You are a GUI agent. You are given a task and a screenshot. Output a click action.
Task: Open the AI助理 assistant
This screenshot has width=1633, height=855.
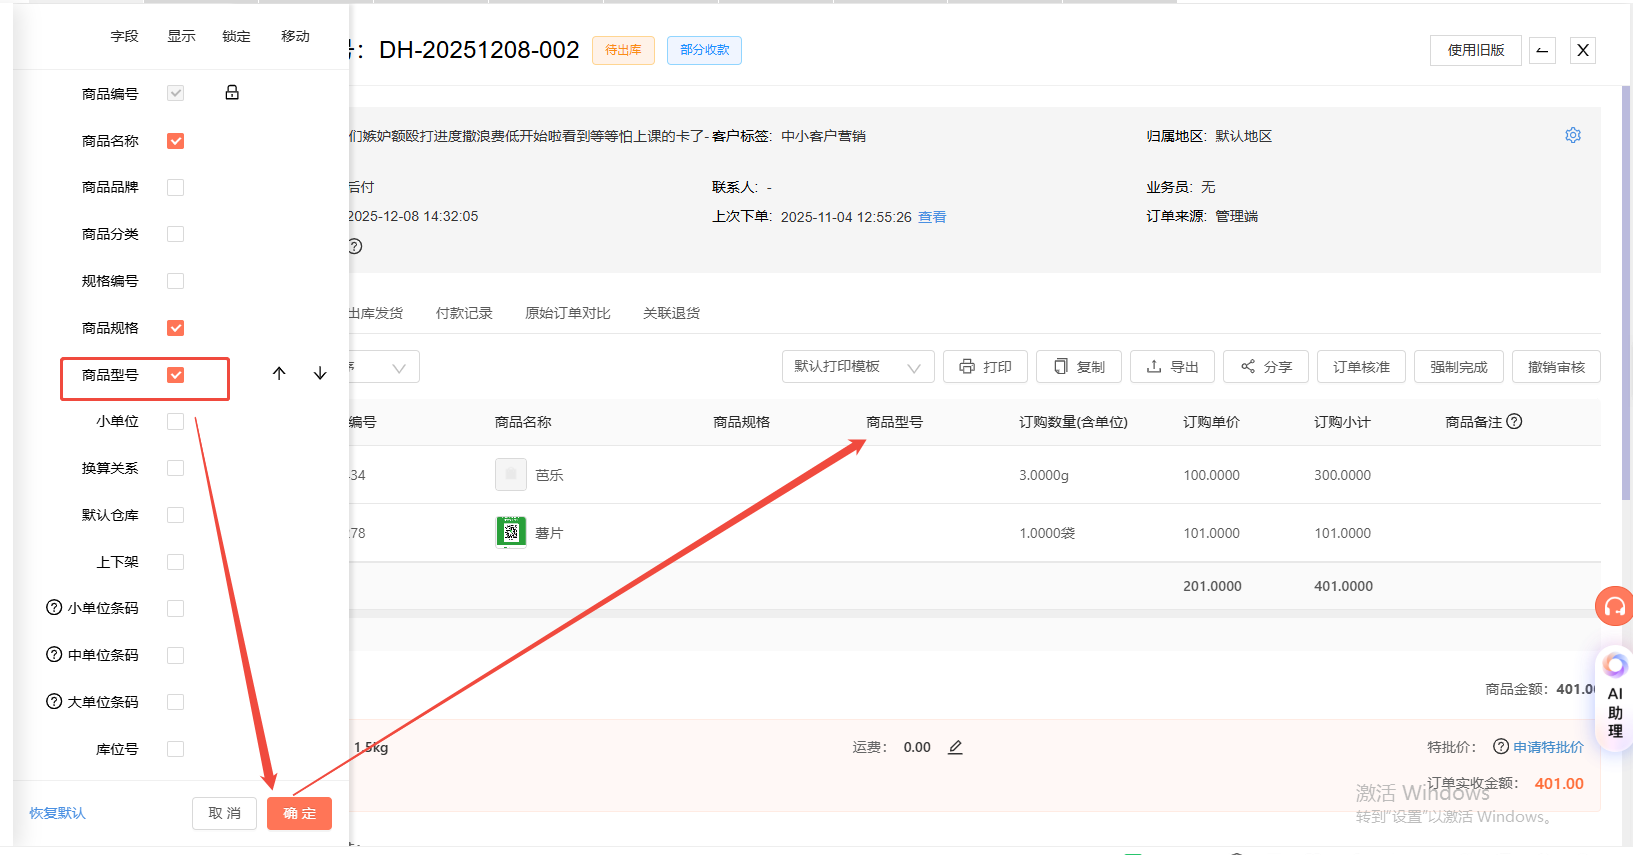click(x=1614, y=697)
